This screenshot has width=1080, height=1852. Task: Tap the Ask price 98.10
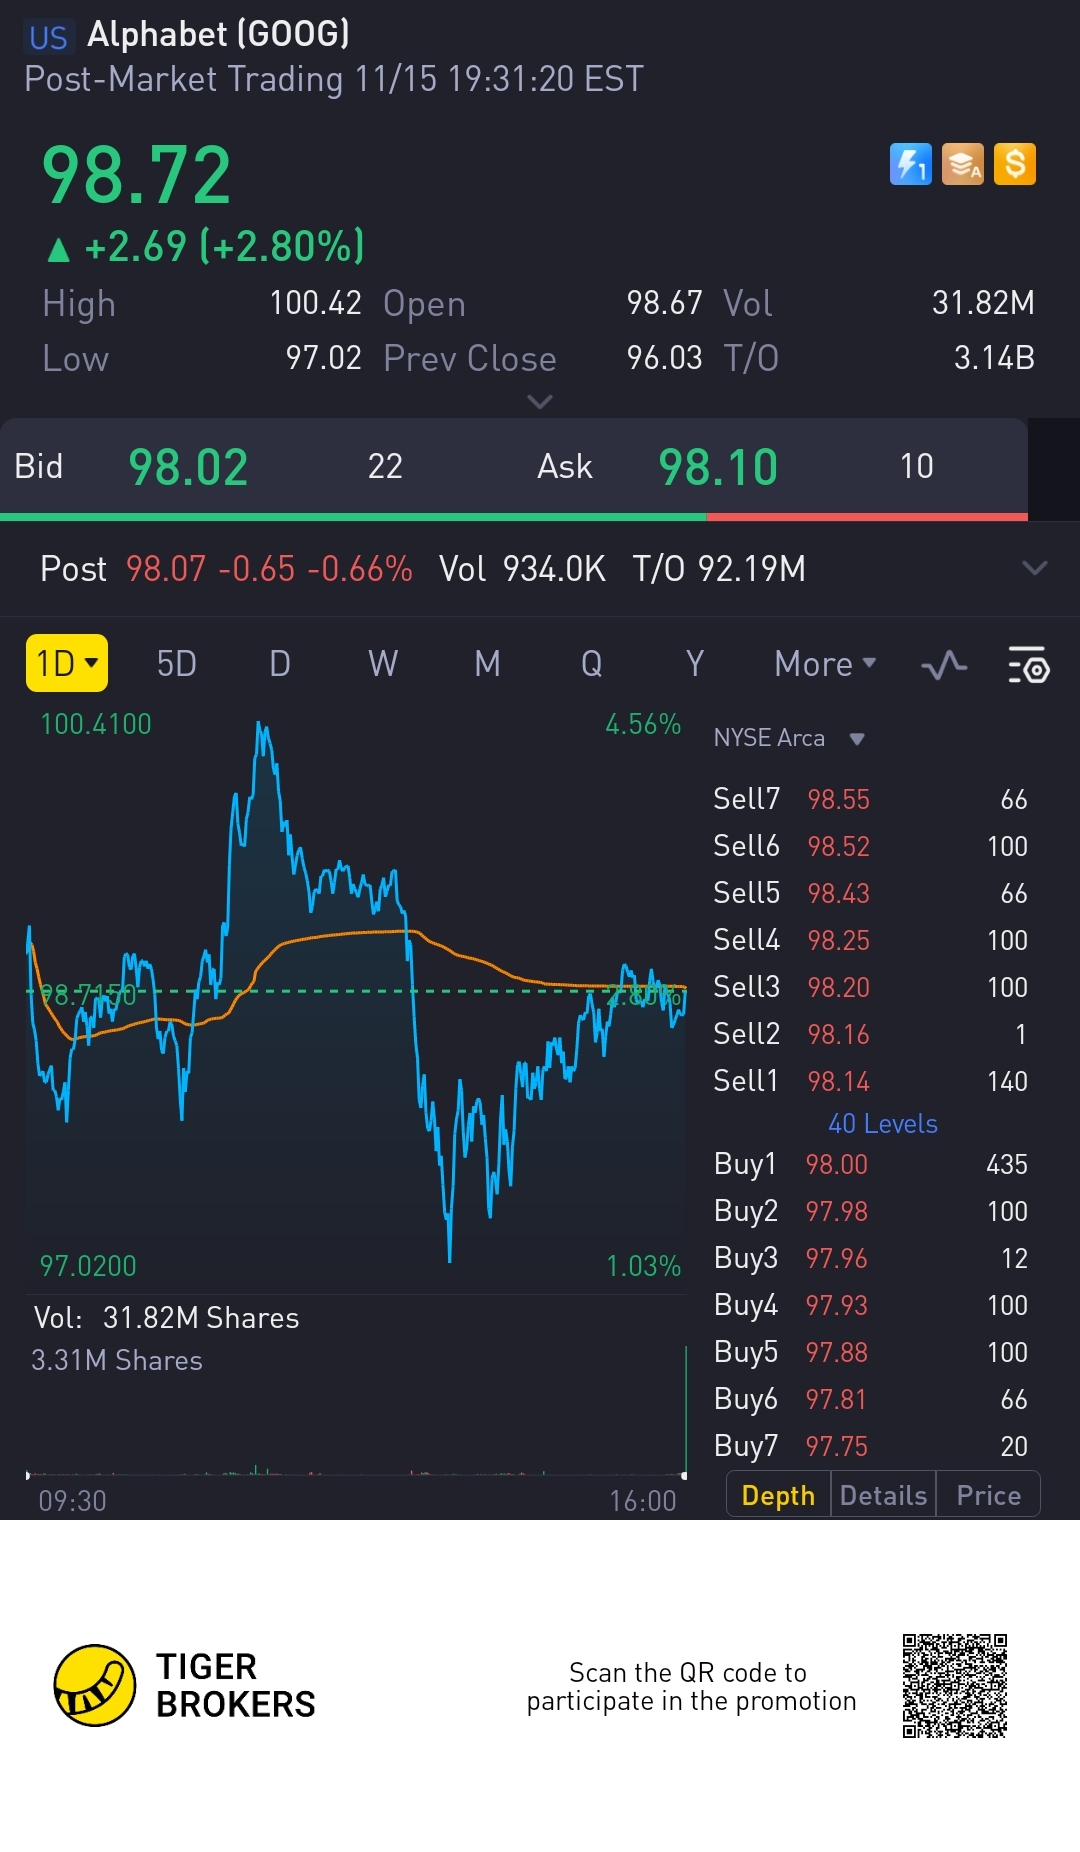click(x=718, y=467)
